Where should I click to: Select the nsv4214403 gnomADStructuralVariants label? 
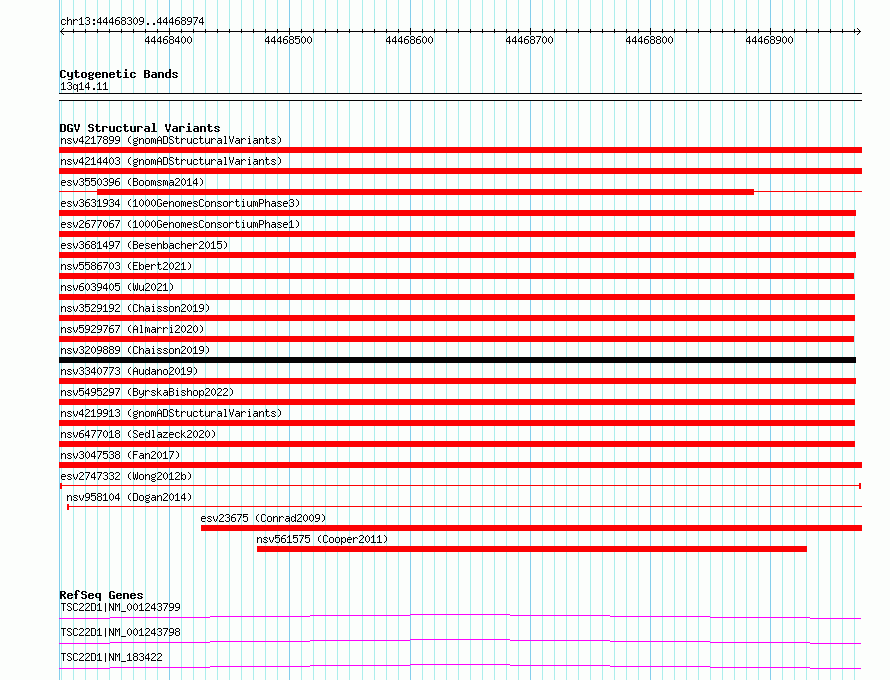tap(171, 161)
